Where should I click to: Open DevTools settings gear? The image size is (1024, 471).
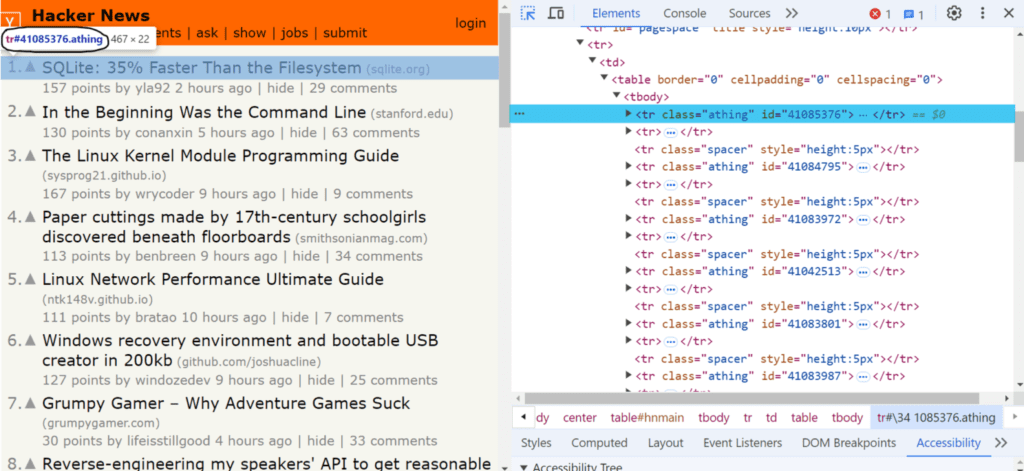(954, 13)
